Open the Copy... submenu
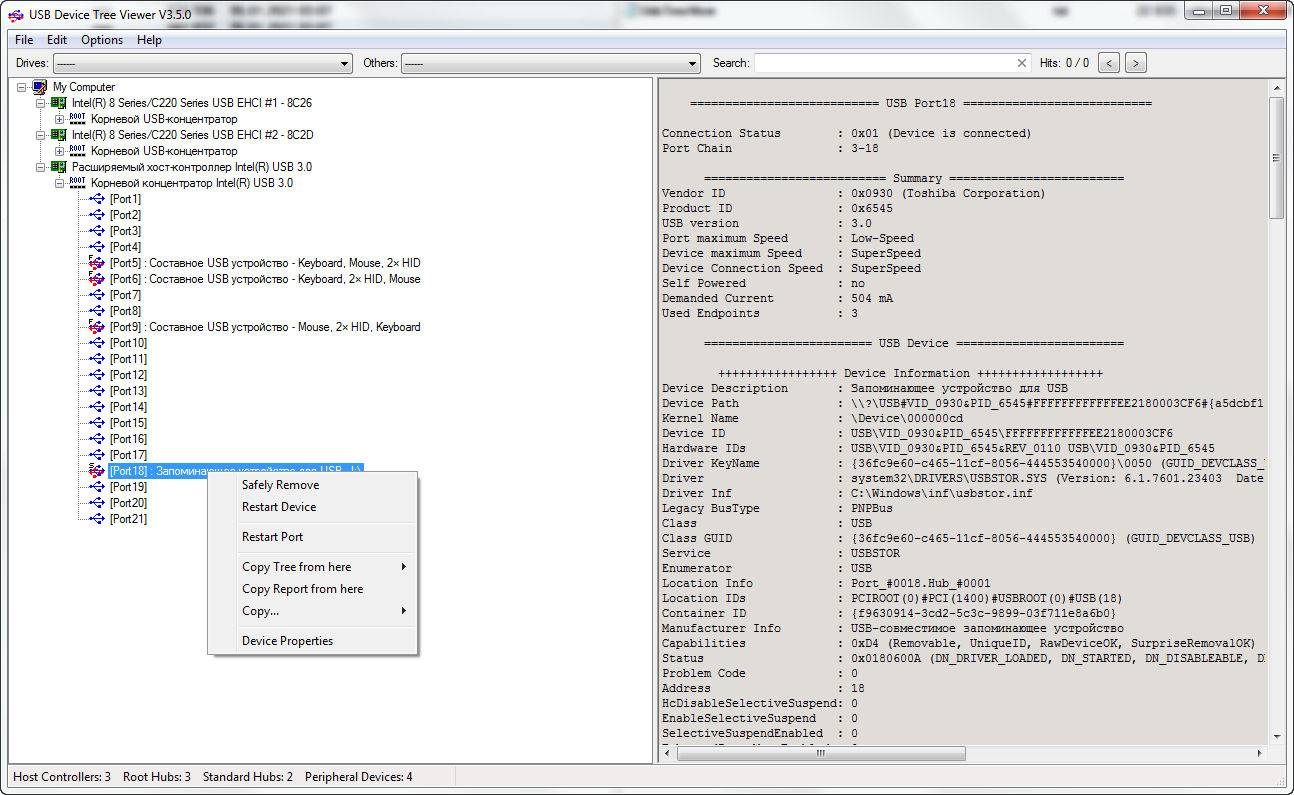This screenshot has width=1294, height=795. click(x=313, y=611)
